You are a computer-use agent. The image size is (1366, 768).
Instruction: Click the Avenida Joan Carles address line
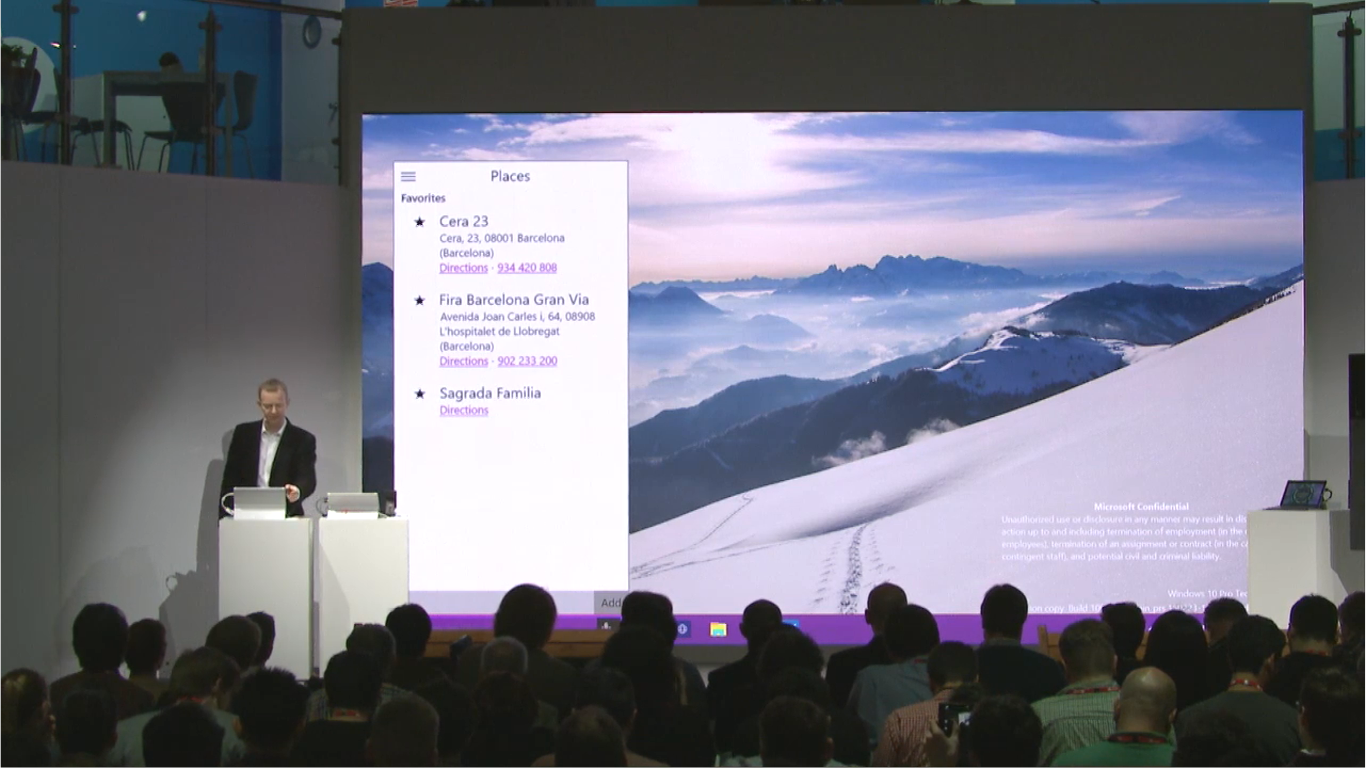(x=516, y=317)
